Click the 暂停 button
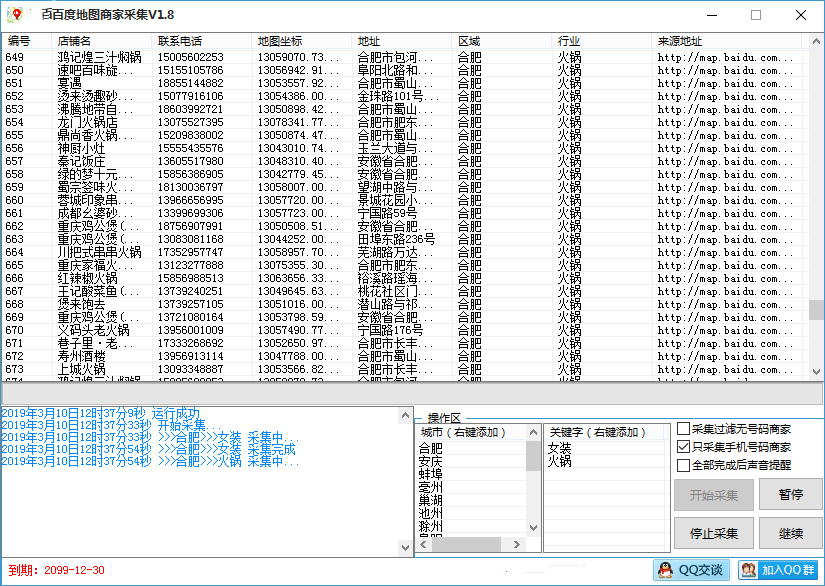 pos(791,494)
